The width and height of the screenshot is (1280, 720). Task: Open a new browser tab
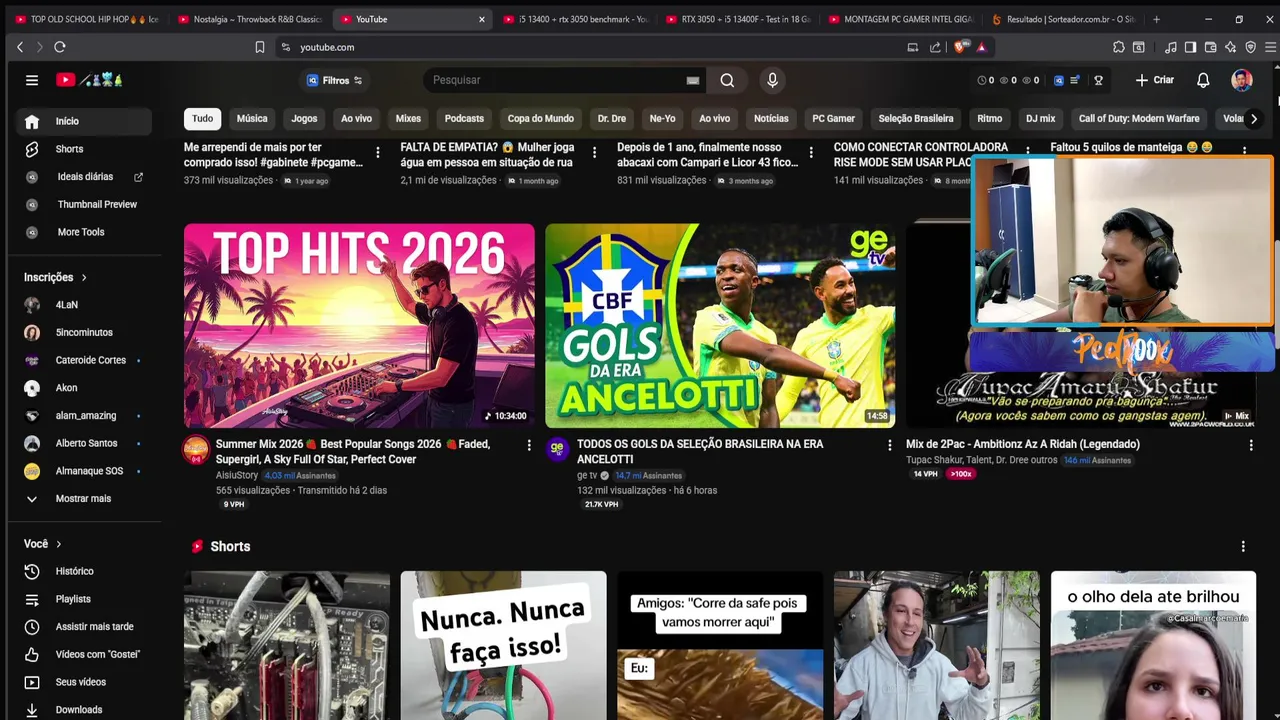[1156, 19]
